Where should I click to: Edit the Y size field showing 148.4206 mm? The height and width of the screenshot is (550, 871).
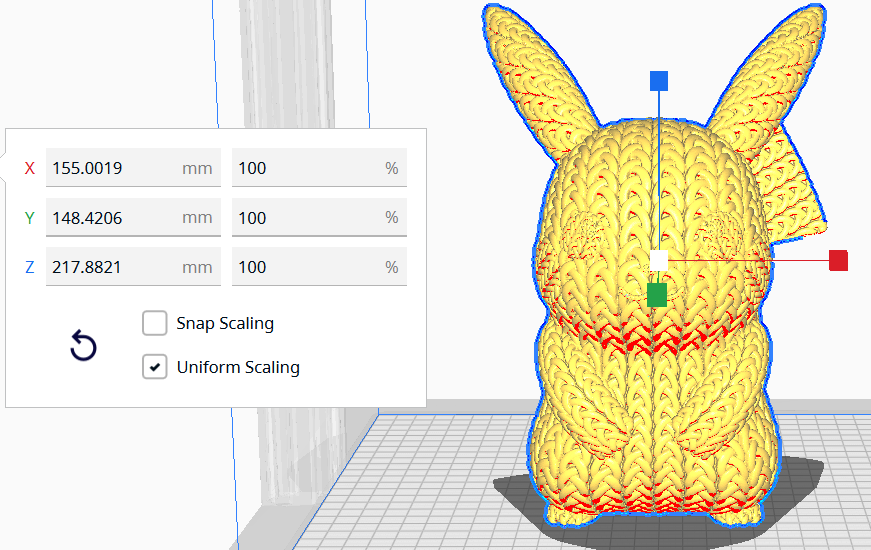click(x=133, y=217)
